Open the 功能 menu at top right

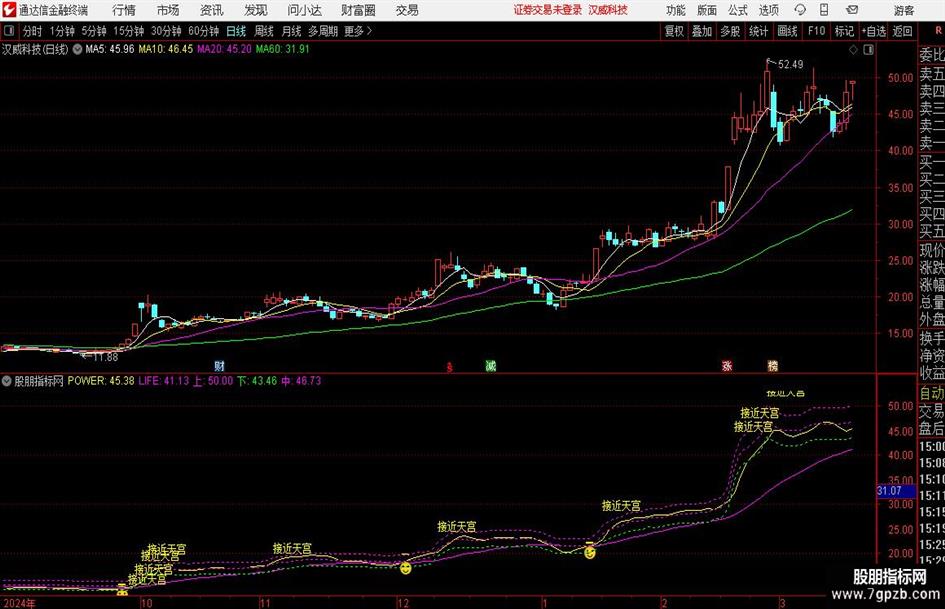tap(676, 10)
